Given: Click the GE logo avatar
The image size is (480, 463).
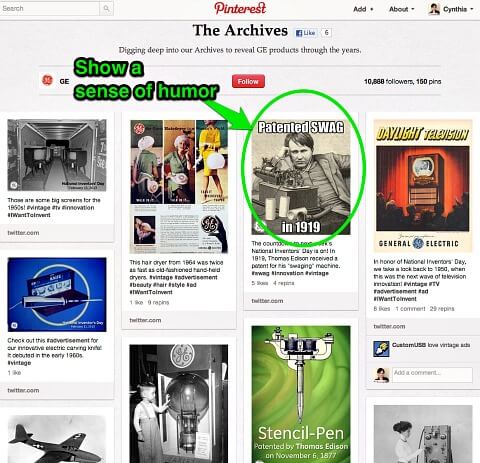Looking at the screenshot, I should [x=47, y=81].
